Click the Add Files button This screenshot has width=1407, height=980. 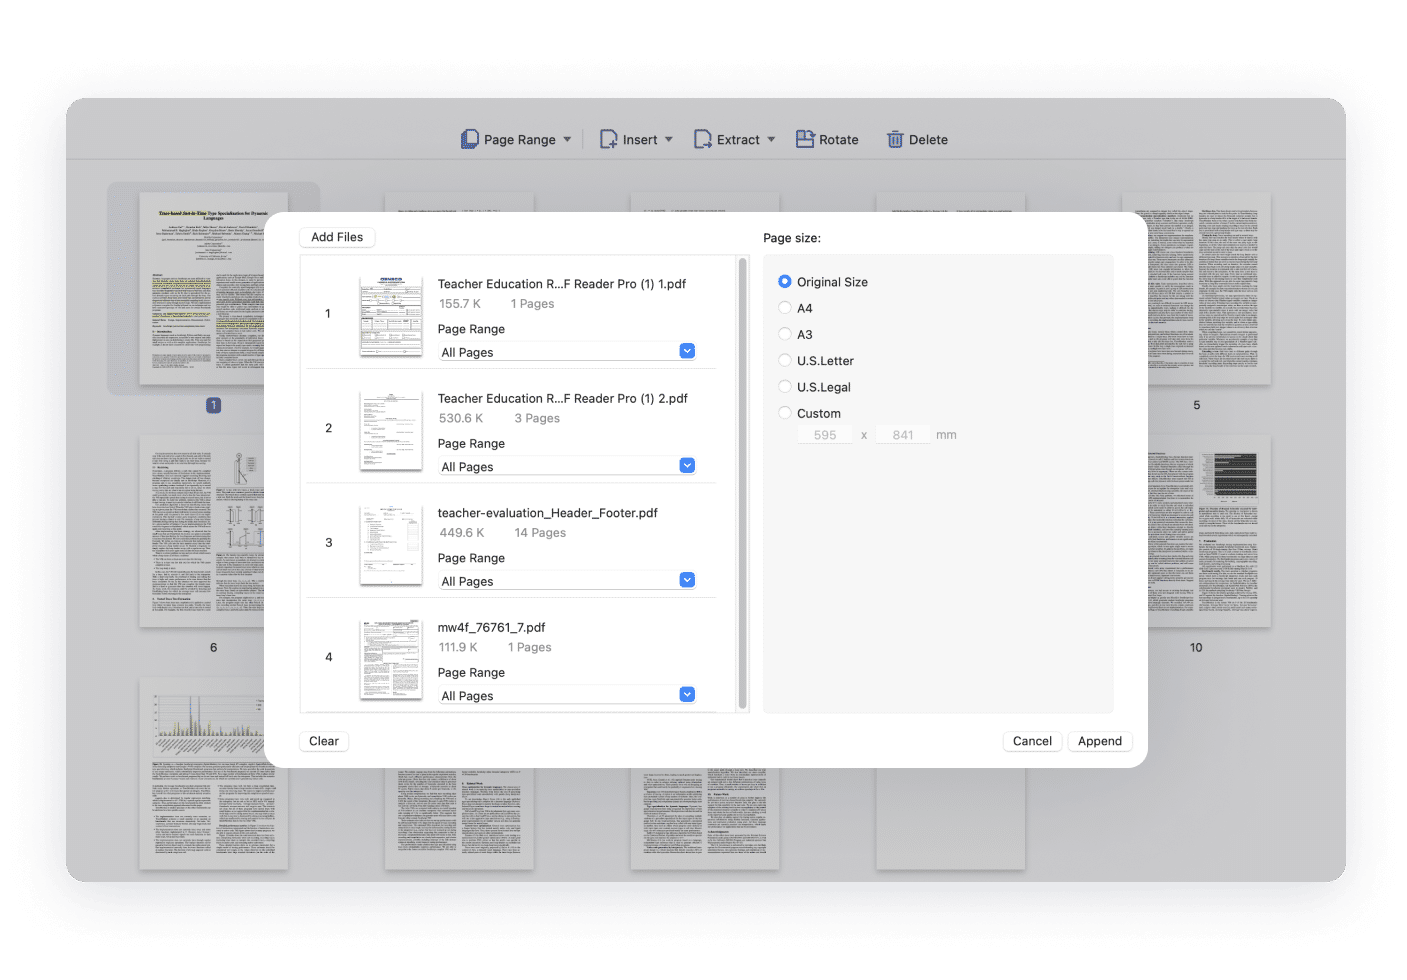(337, 237)
